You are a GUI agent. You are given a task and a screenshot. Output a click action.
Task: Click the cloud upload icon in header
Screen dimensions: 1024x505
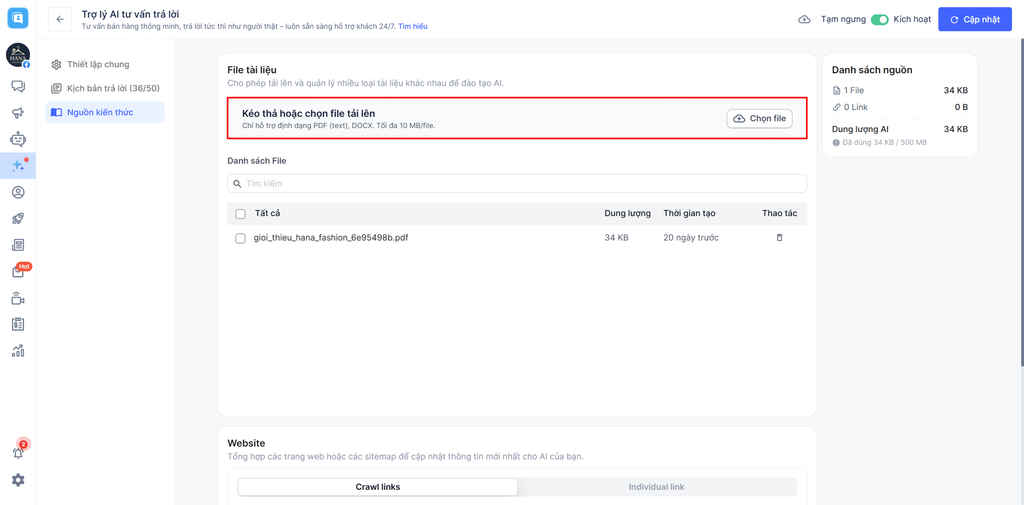[x=804, y=19]
